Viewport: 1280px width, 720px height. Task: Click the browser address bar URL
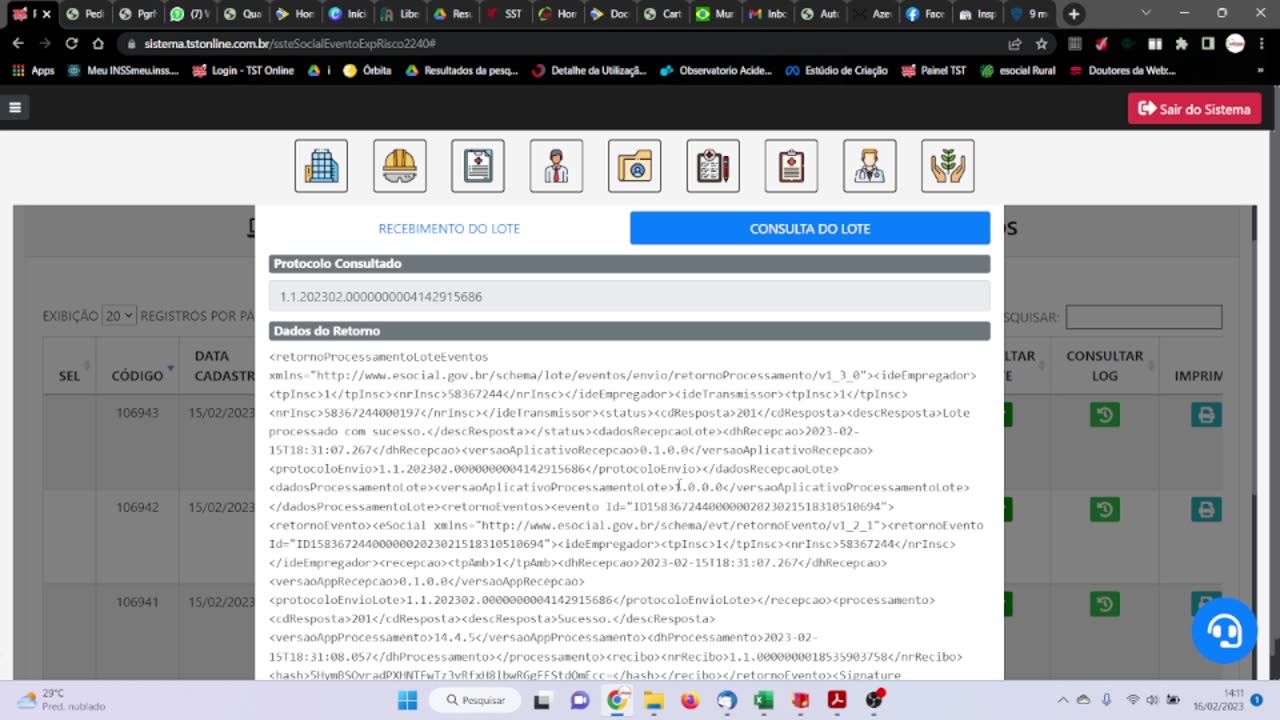pyautogui.click(x=290, y=44)
